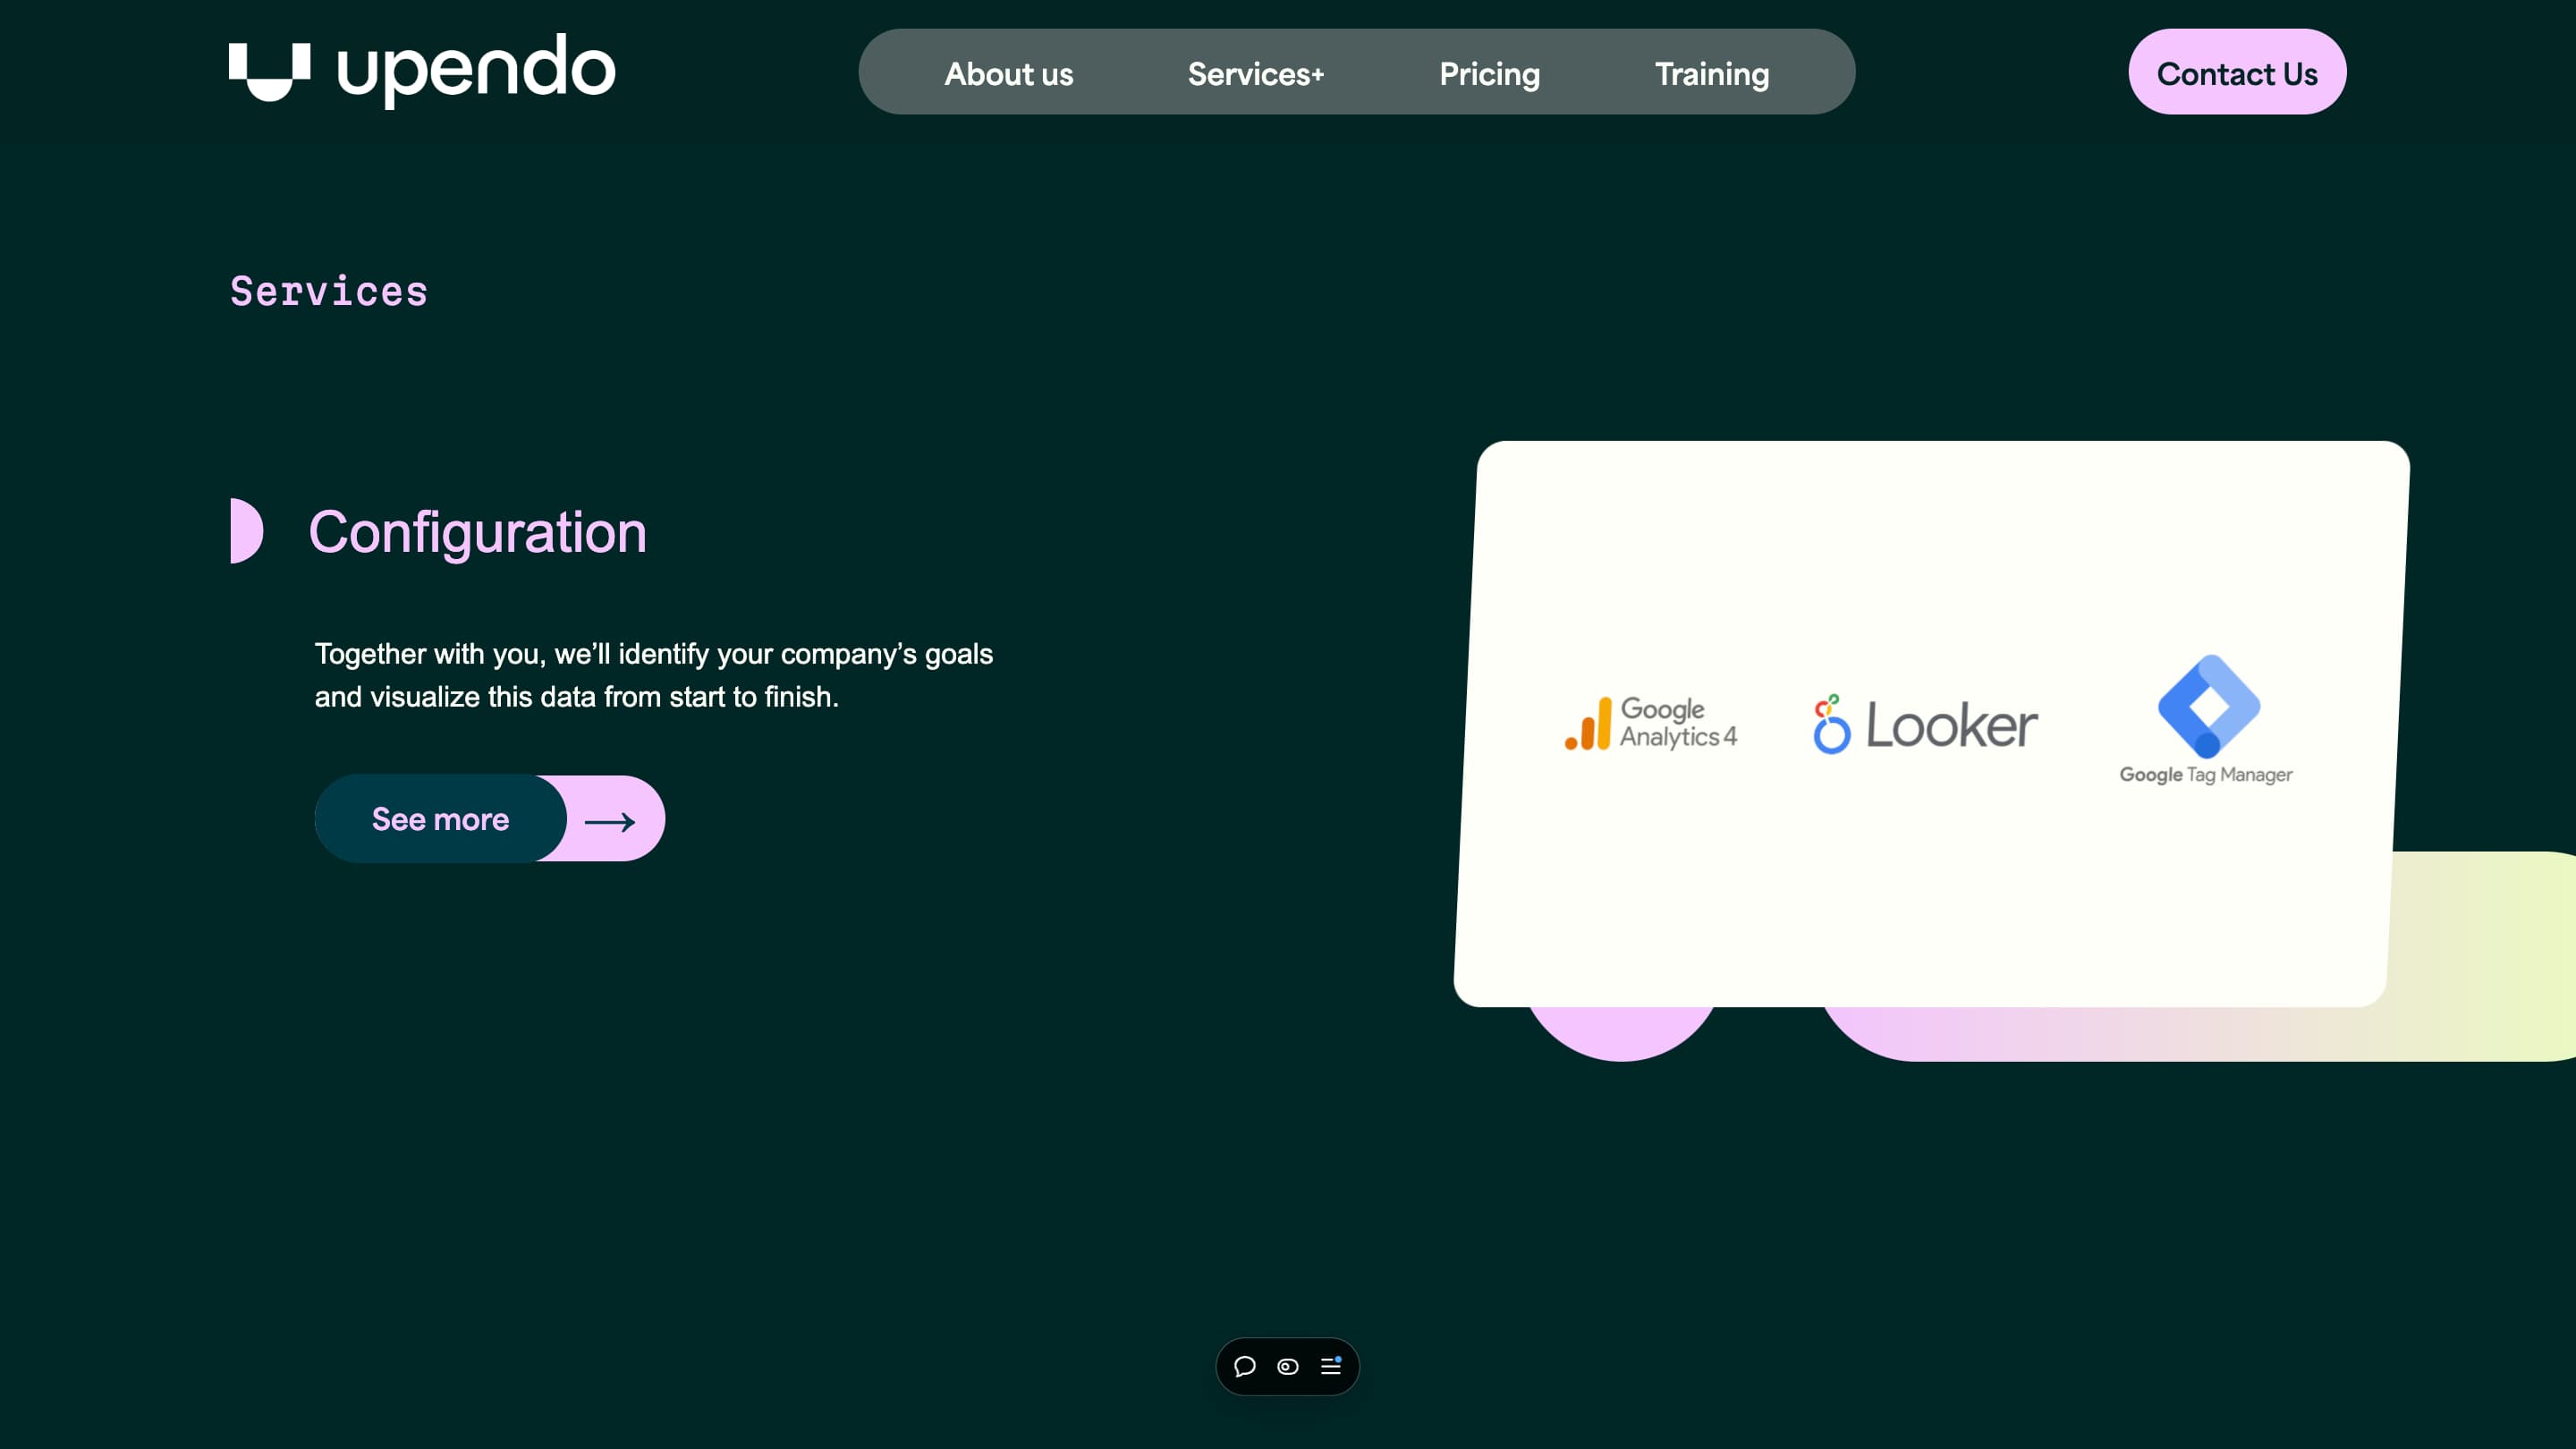This screenshot has width=2576, height=1449.
Task: Go to the Pricing page
Action: [1489, 73]
